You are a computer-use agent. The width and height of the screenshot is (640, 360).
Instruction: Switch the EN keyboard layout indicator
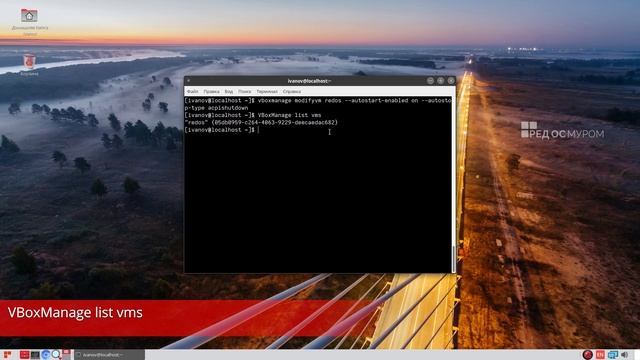tap(600, 355)
